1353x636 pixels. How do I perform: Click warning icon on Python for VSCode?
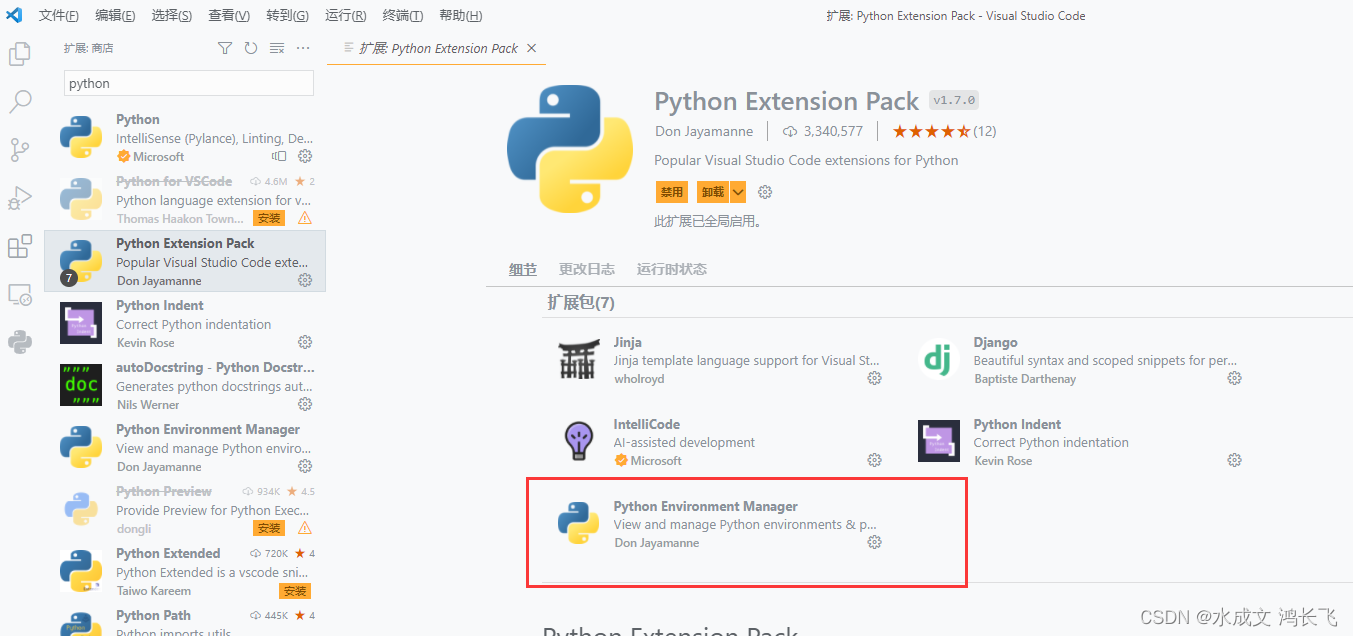tap(305, 218)
